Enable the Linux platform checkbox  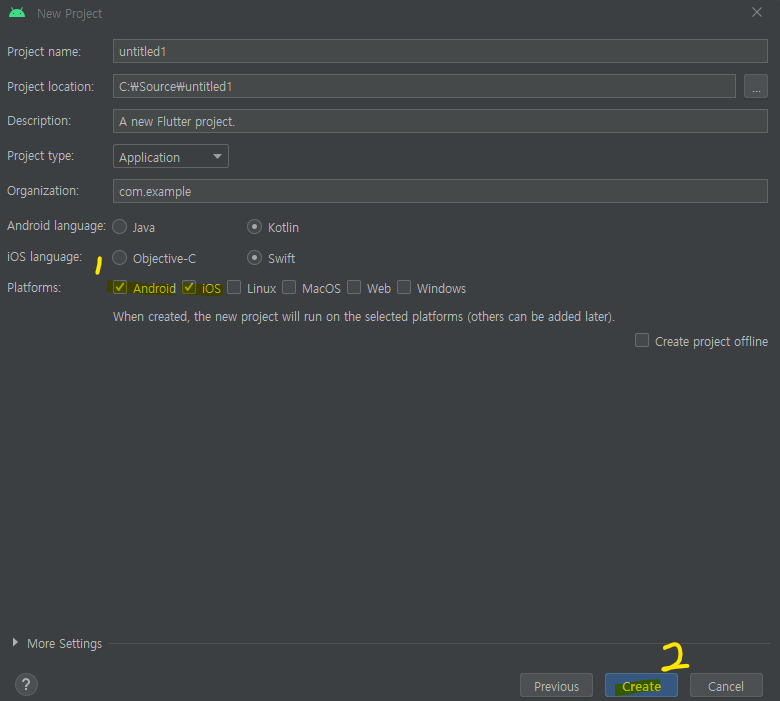pos(234,288)
